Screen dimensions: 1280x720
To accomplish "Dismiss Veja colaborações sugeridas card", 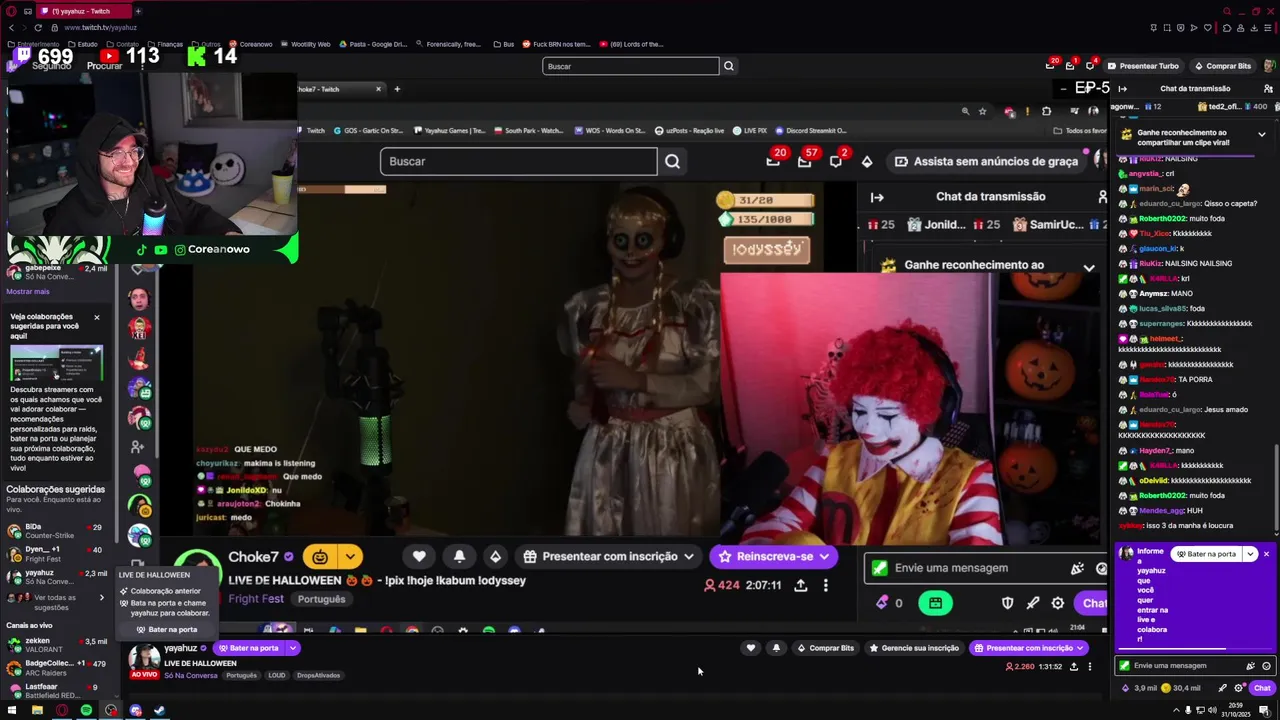I will (x=97, y=317).
